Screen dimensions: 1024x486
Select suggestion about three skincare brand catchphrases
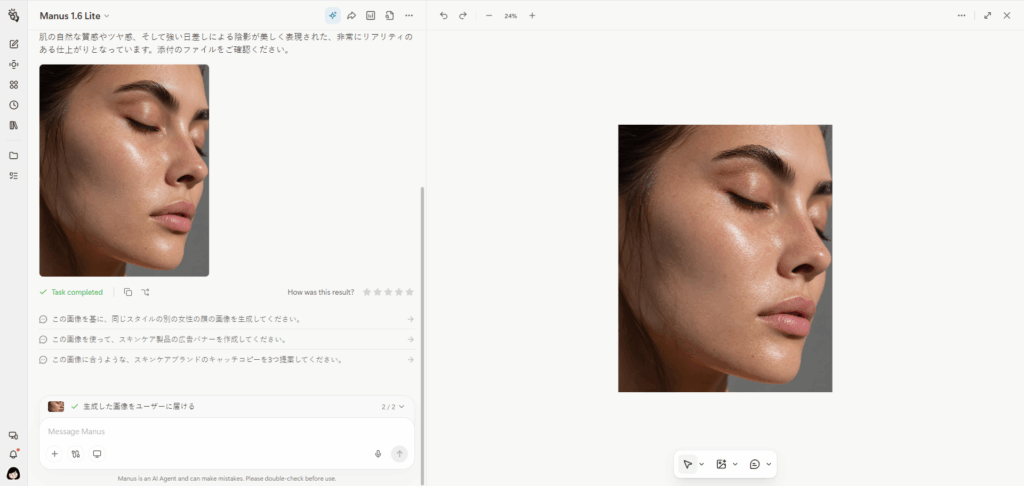[227, 360]
